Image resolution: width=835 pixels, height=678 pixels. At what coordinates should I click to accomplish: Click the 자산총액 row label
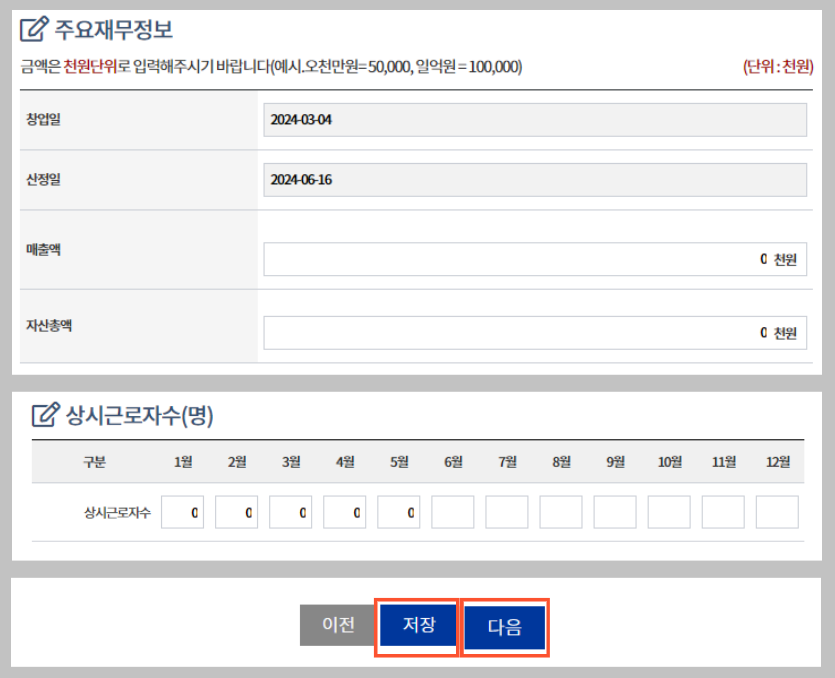[49, 325]
